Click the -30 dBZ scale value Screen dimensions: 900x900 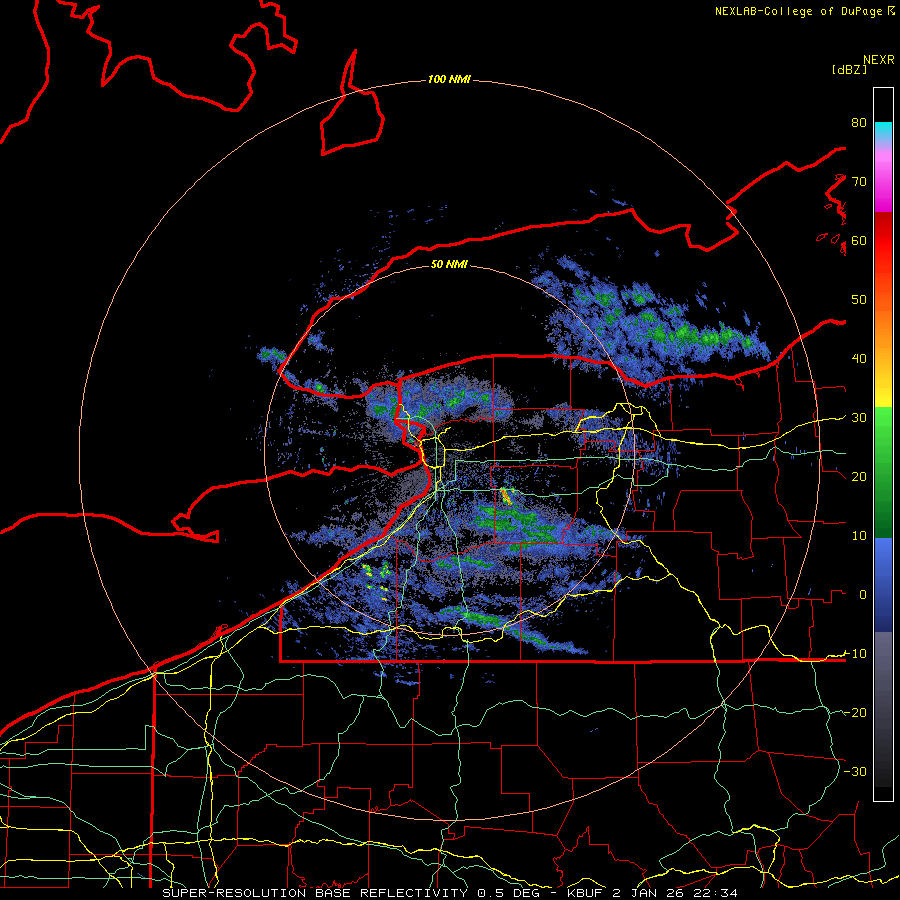tap(855, 771)
